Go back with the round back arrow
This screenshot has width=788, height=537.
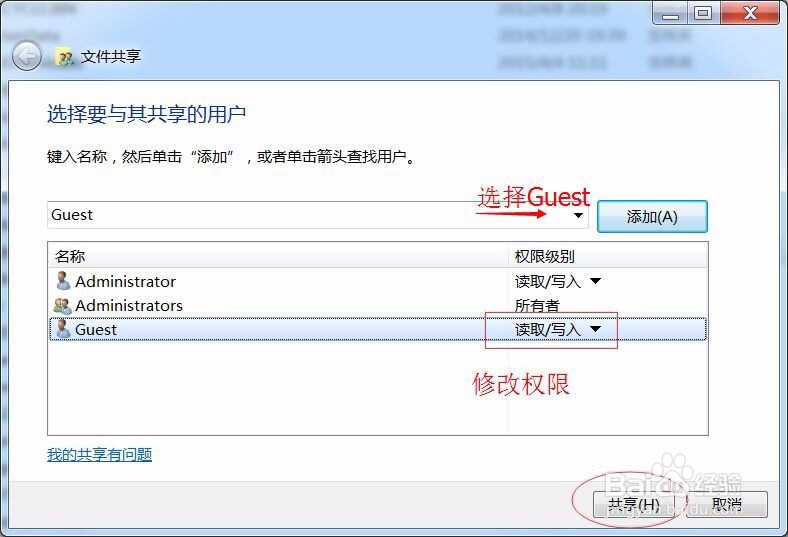click(x=27, y=56)
